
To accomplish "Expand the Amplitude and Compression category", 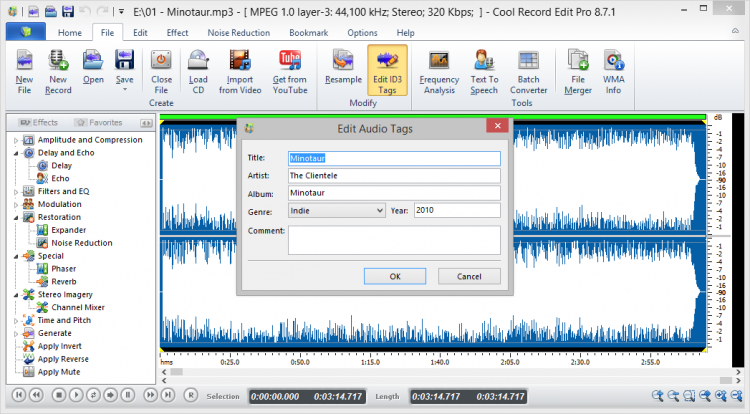I will (x=16, y=140).
